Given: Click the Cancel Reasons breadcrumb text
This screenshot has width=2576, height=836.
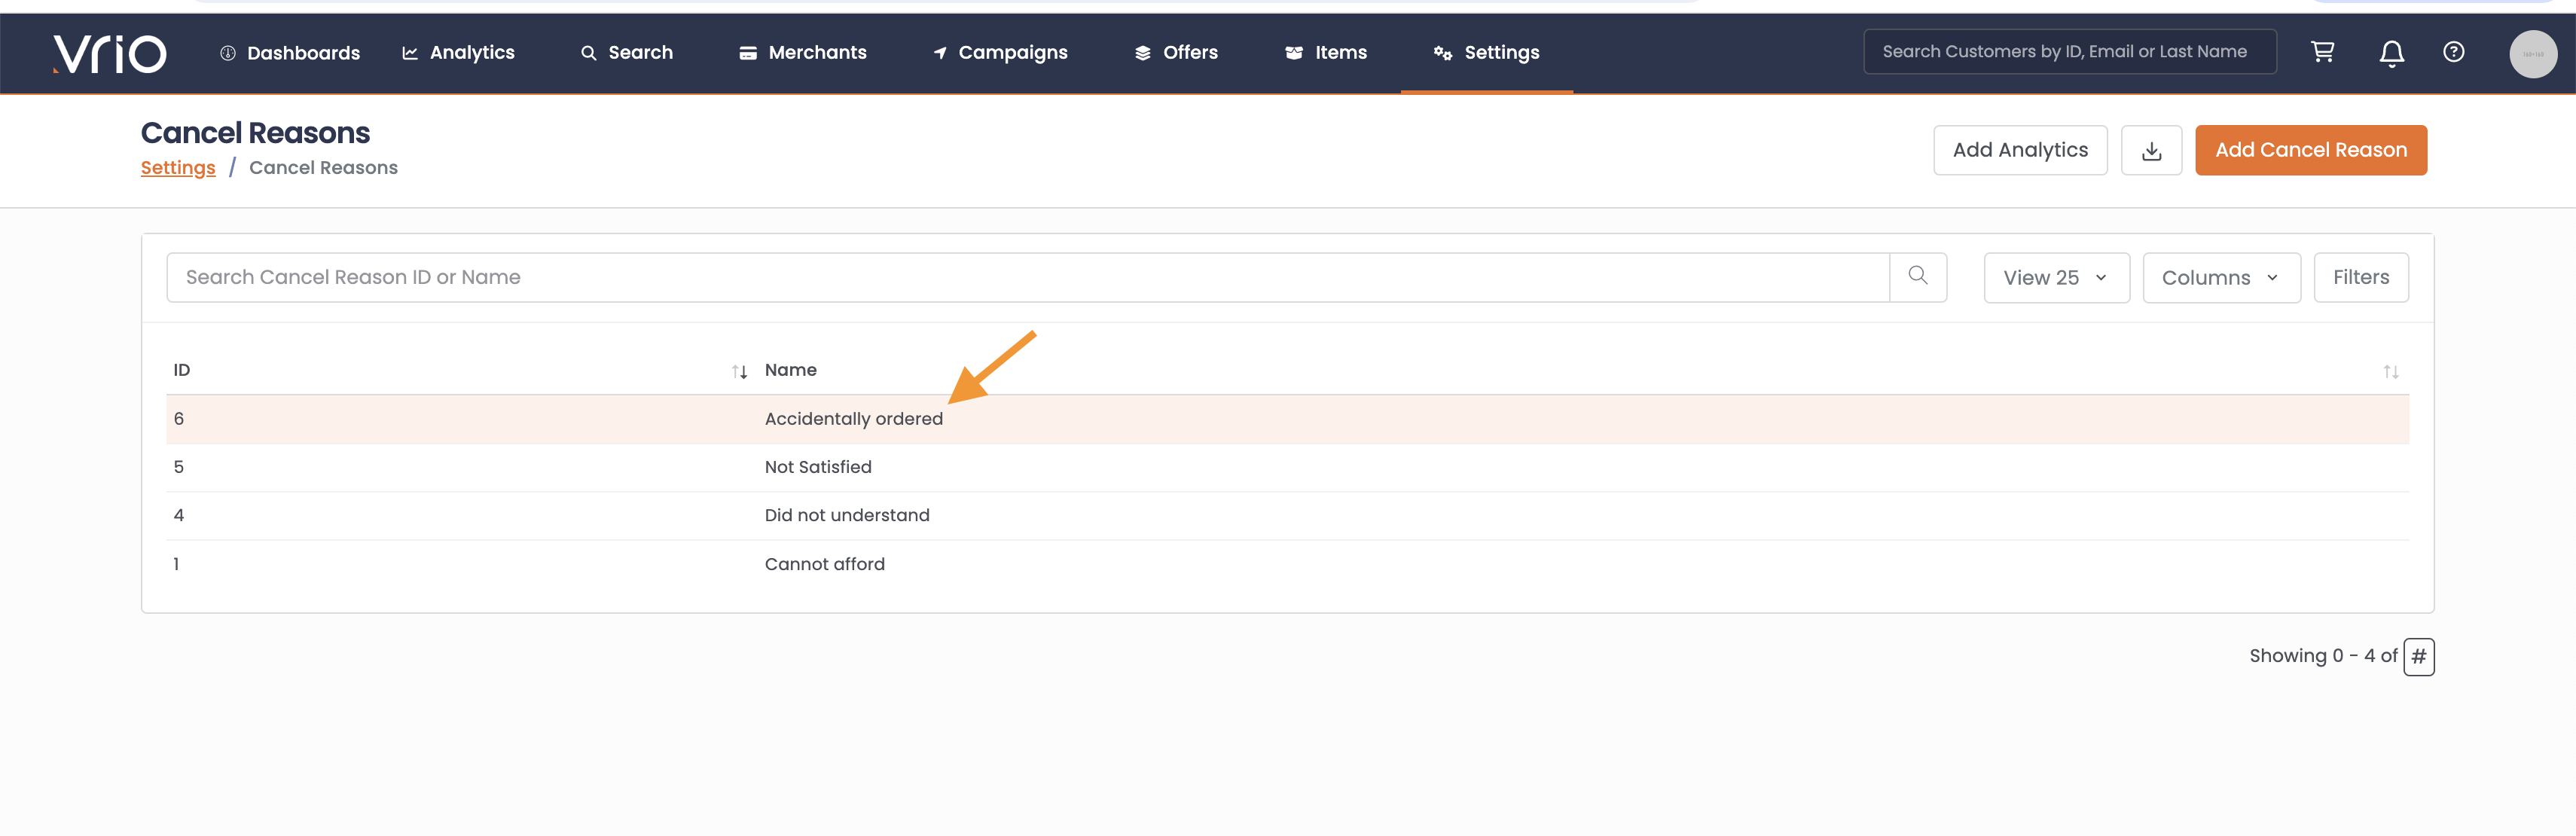Looking at the screenshot, I should pos(323,168).
